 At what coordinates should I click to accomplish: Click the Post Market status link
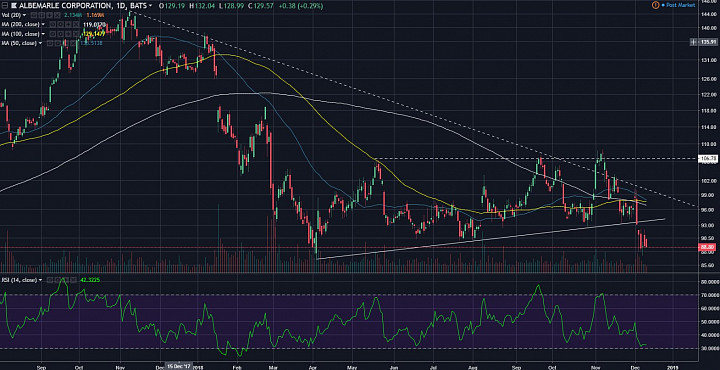681,5
